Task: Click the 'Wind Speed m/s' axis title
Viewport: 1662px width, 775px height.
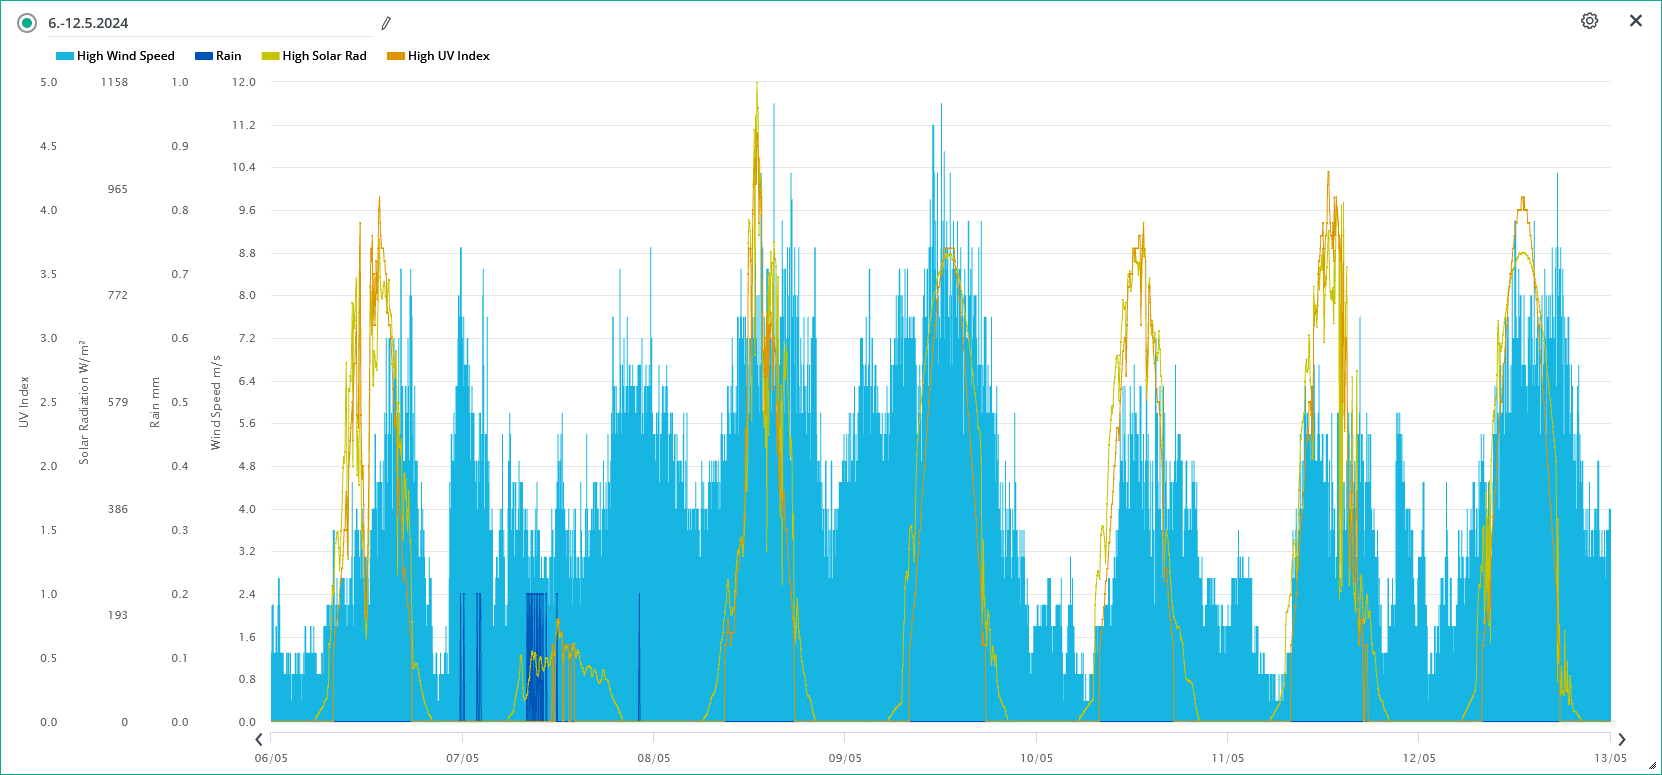Action: (216, 402)
